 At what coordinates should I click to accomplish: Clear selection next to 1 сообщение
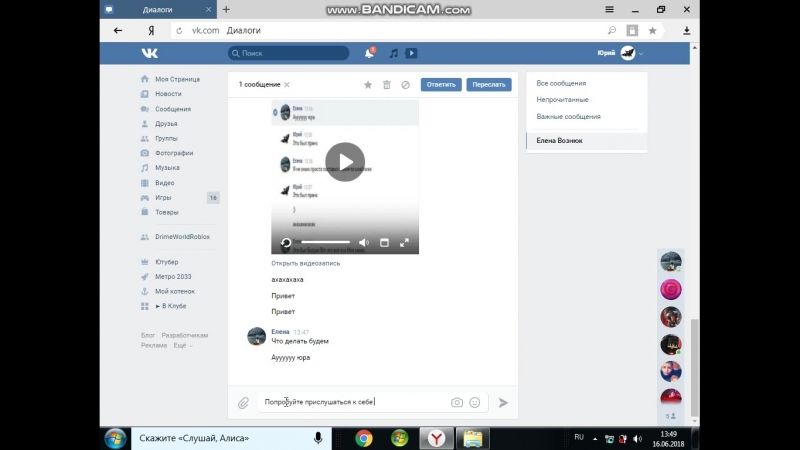tap(287, 85)
